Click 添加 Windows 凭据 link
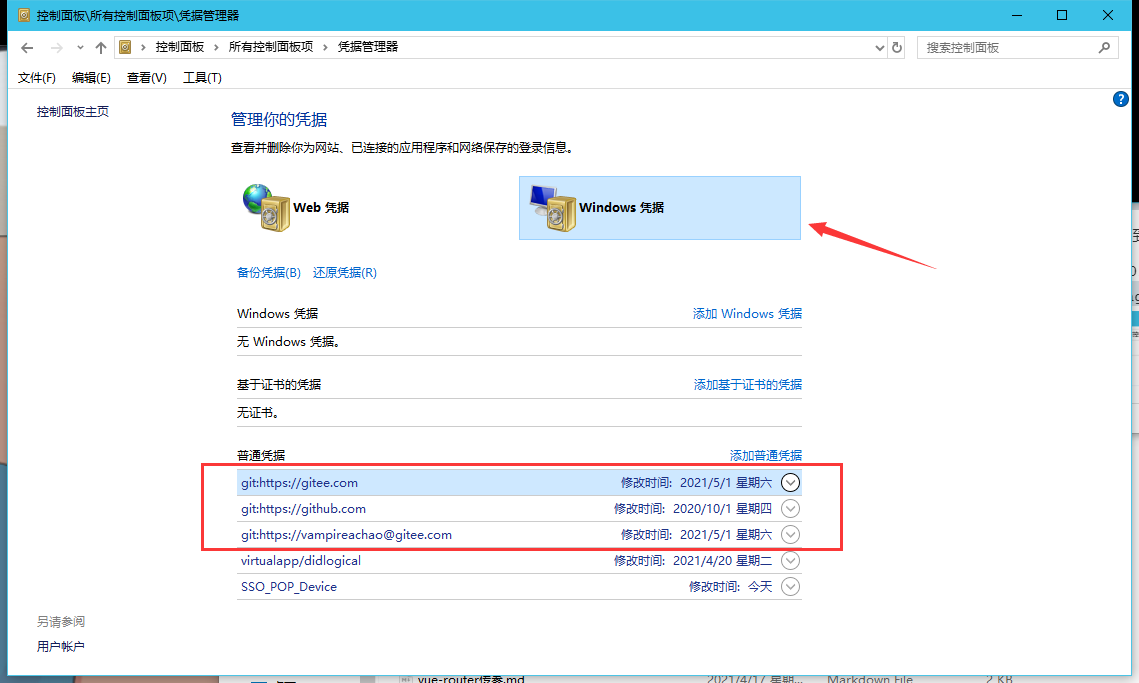 pyautogui.click(x=747, y=314)
